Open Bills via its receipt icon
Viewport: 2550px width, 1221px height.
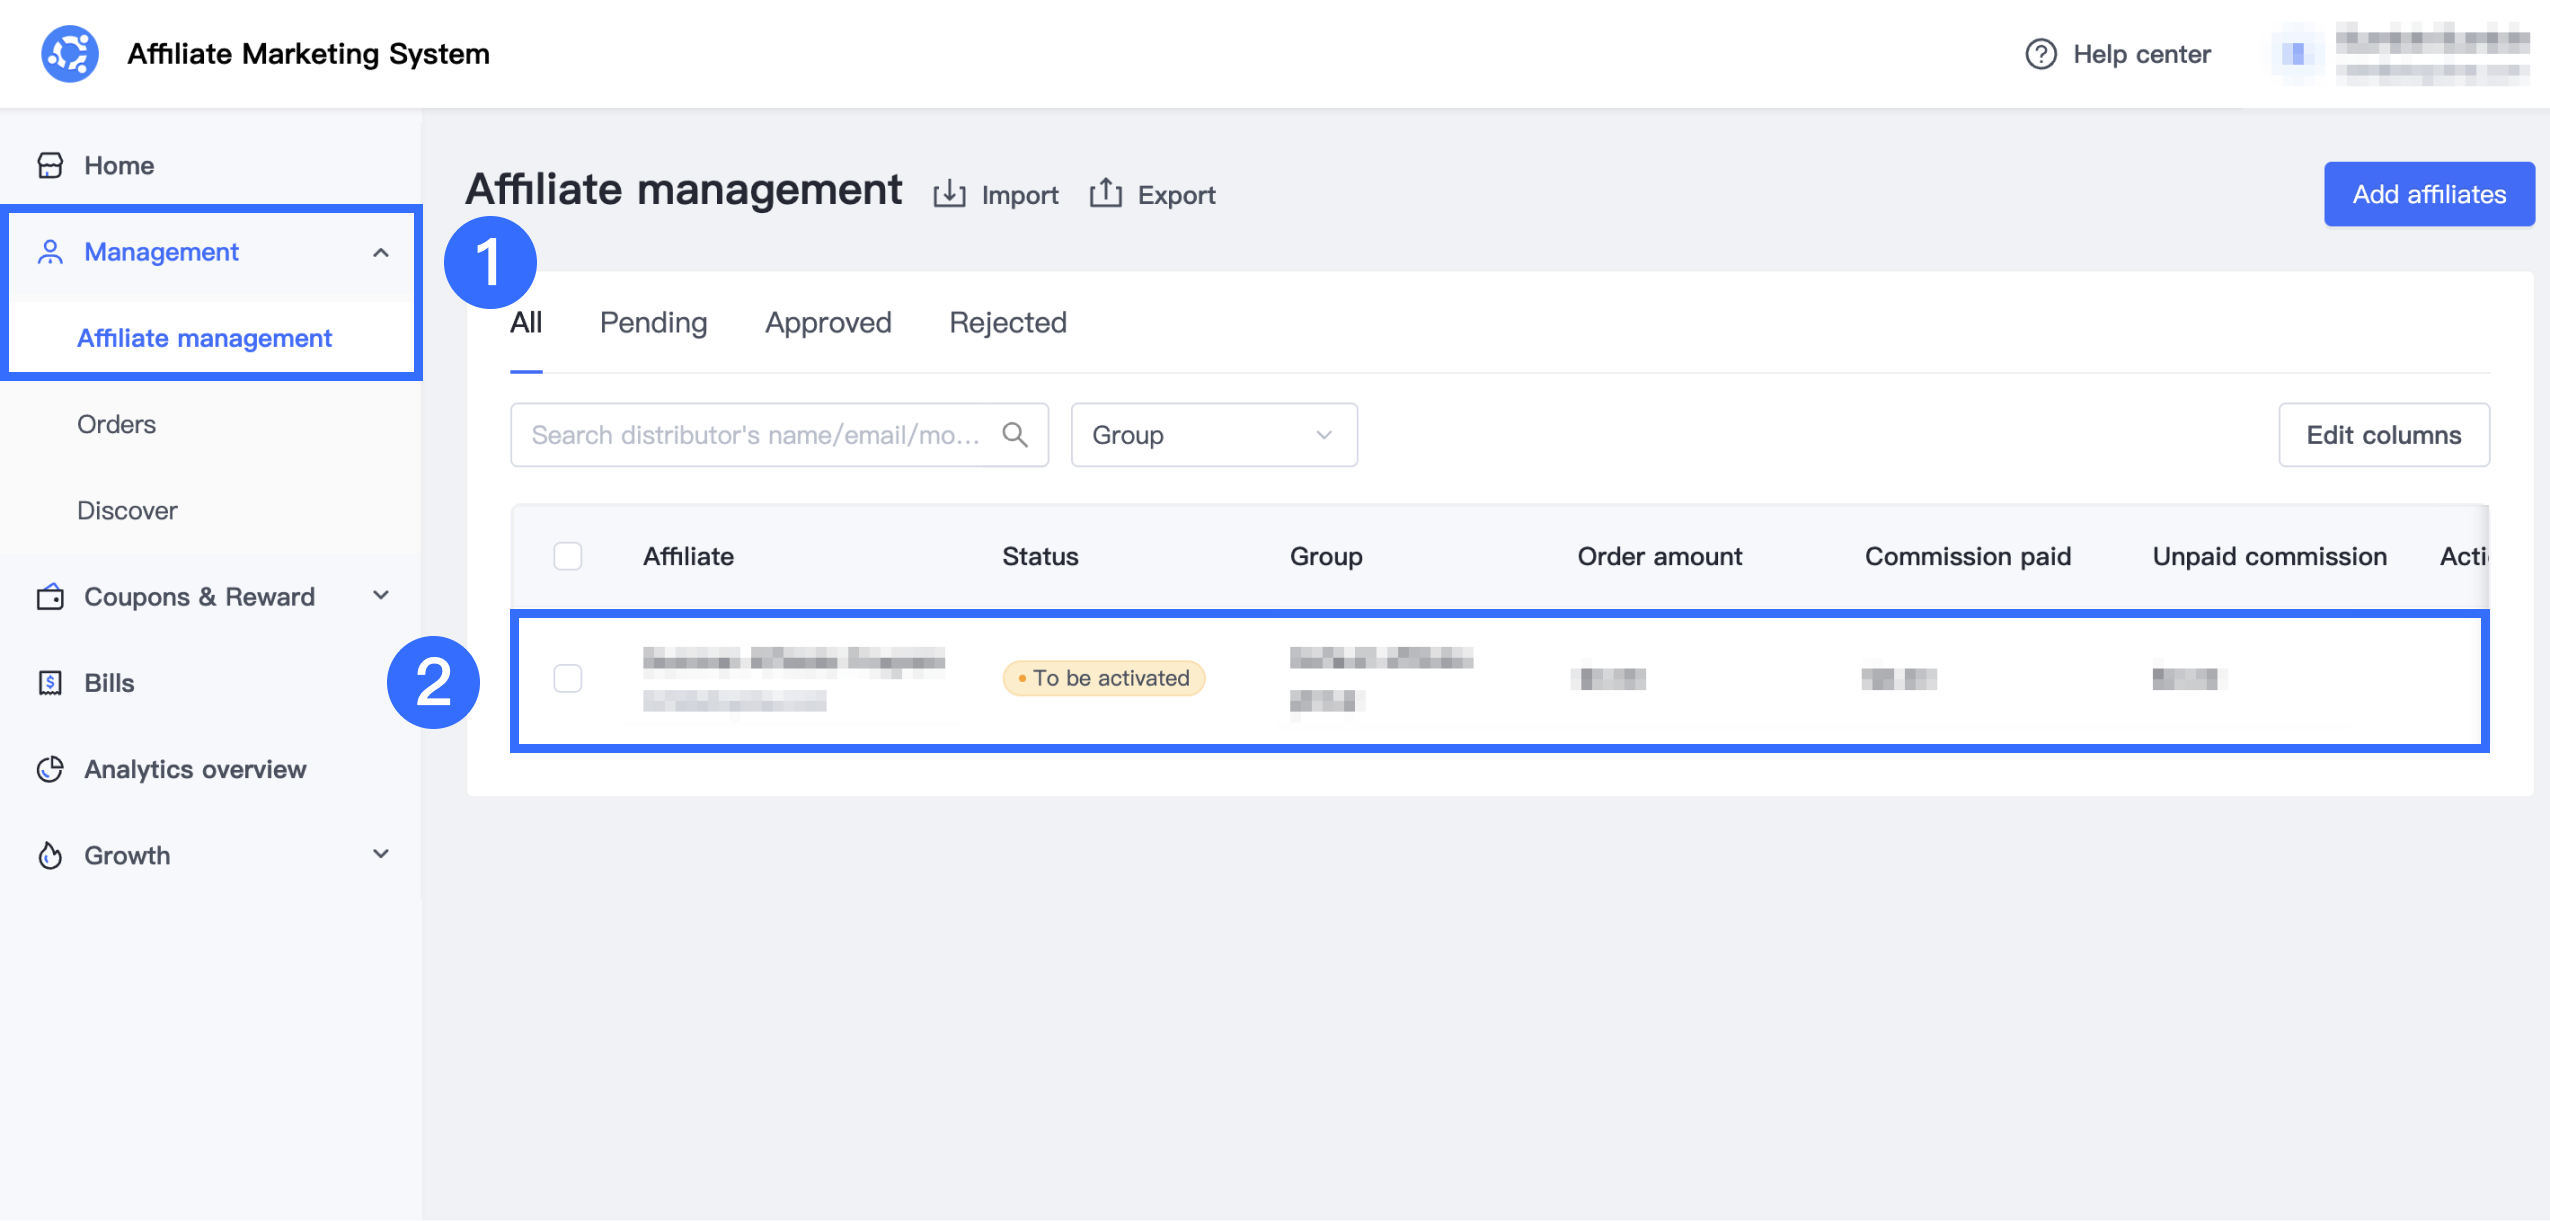(50, 683)
